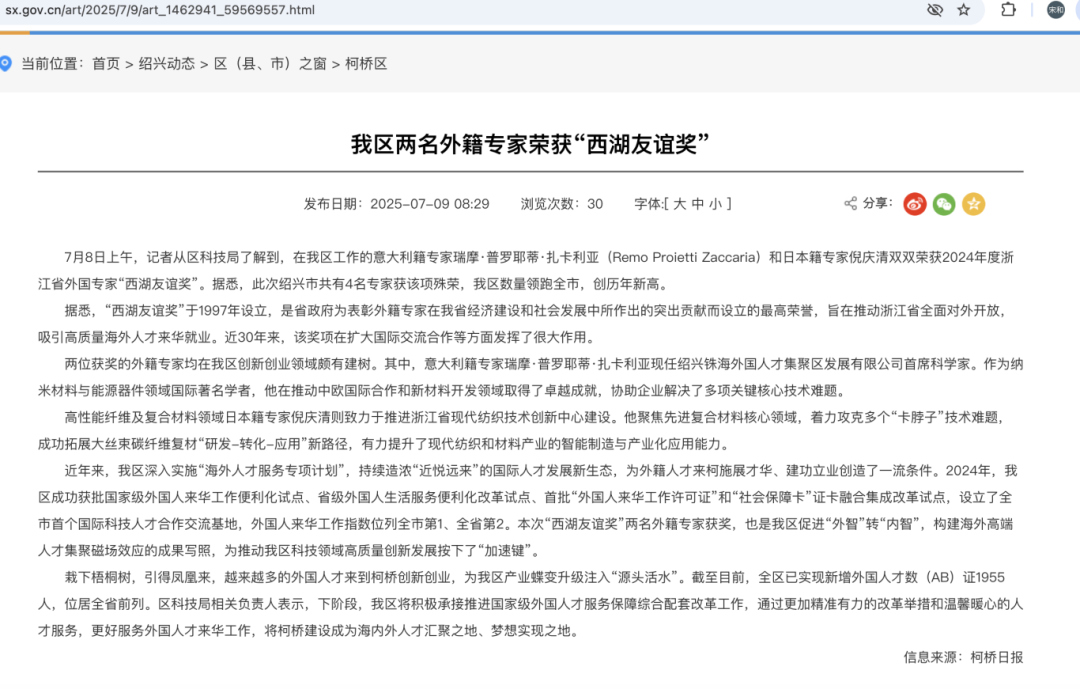Share article to Weibo via red icon
Screen dimensions: 1080x689
point(915,204)
